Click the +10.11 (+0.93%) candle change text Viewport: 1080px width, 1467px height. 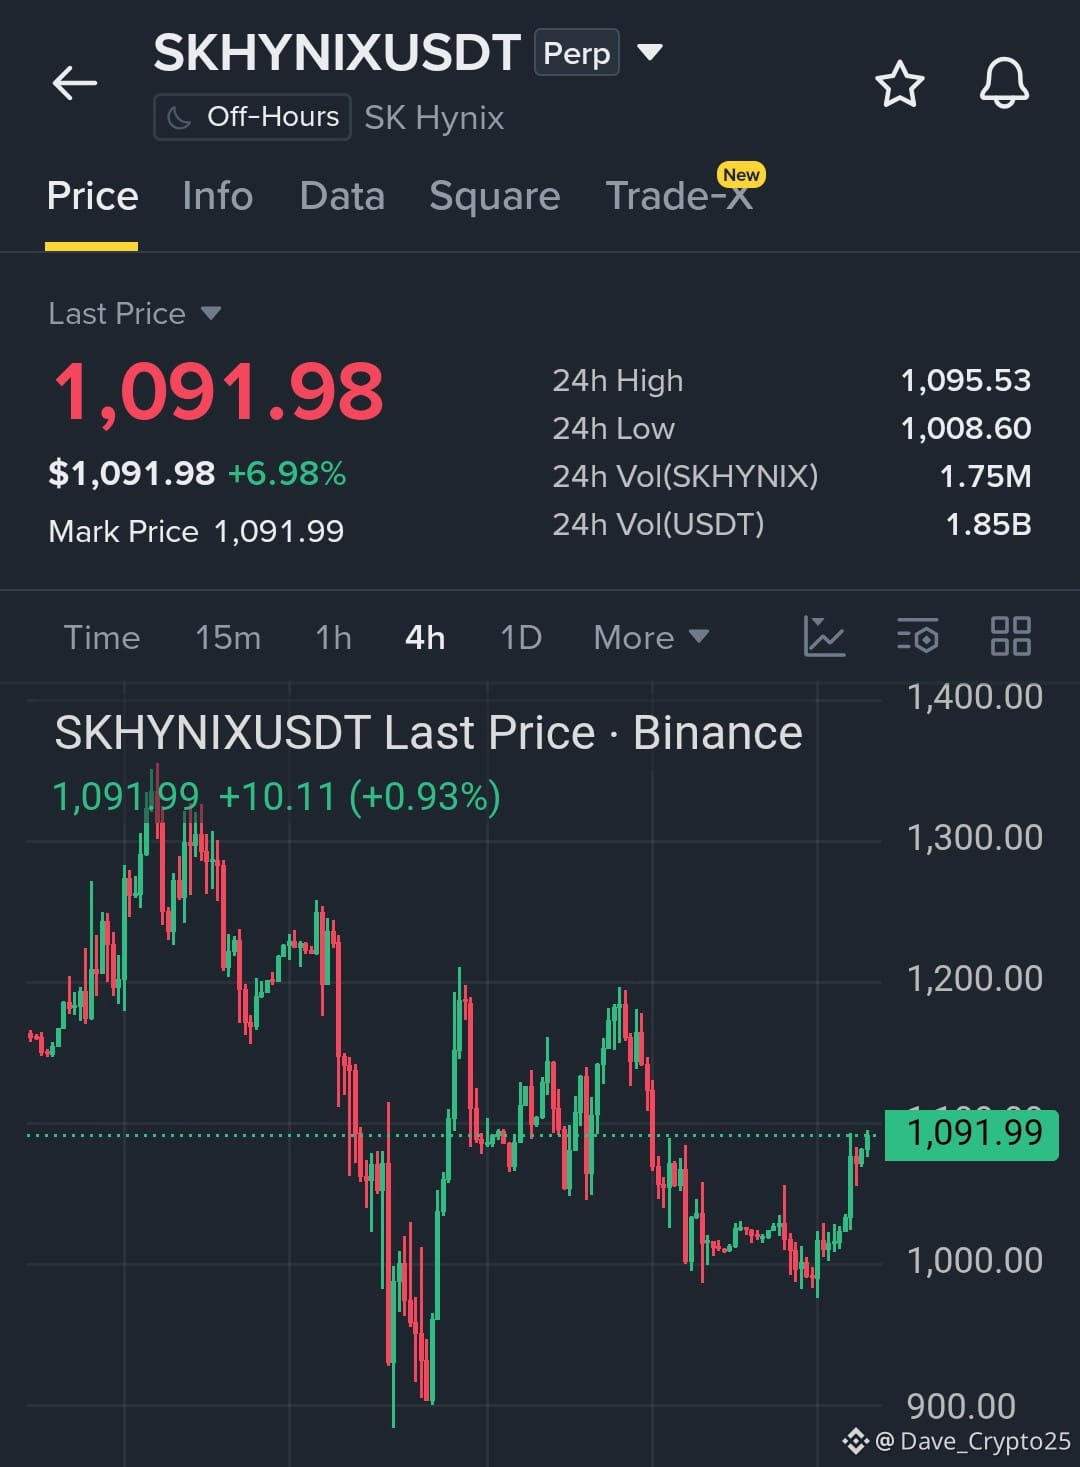point(359,797)
